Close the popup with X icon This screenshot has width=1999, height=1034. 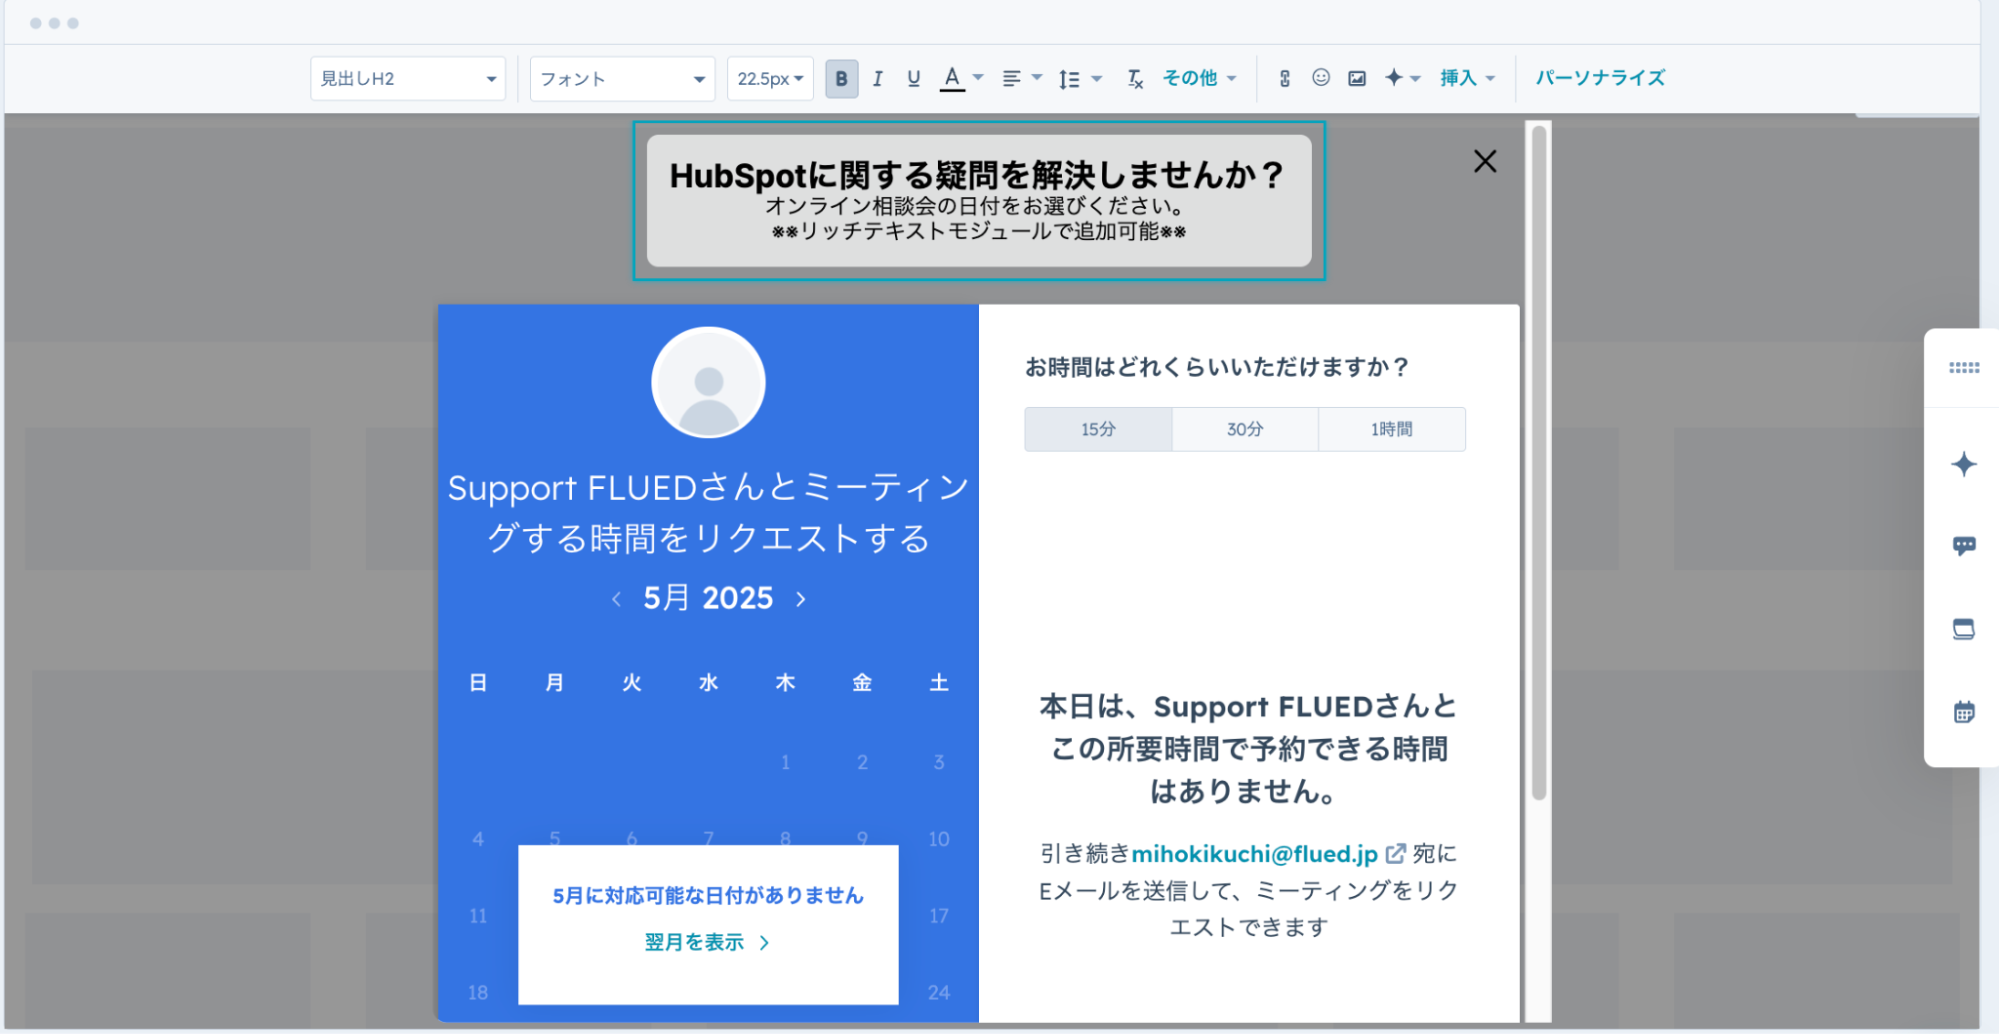pos(1485,161)
